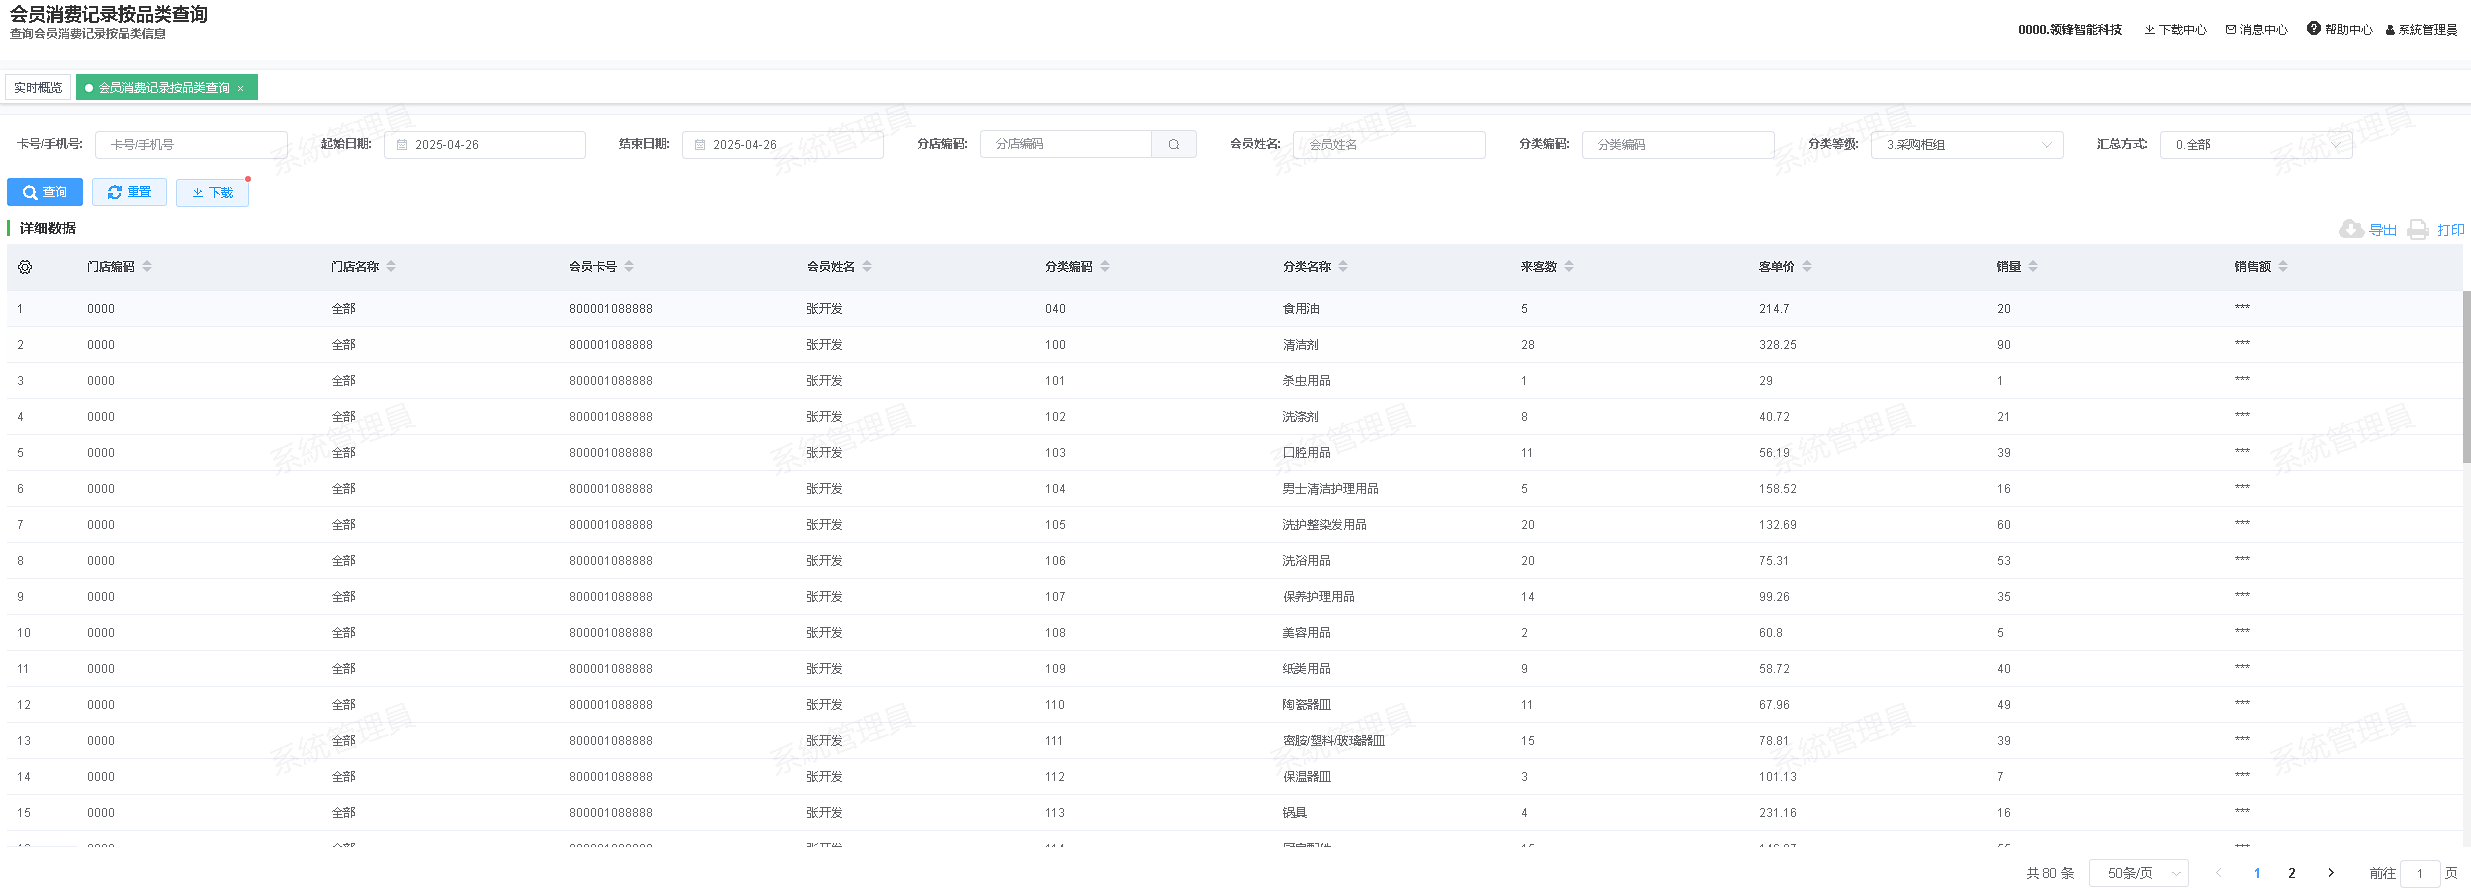Open 下载中心 download center

click(2175, 30)
